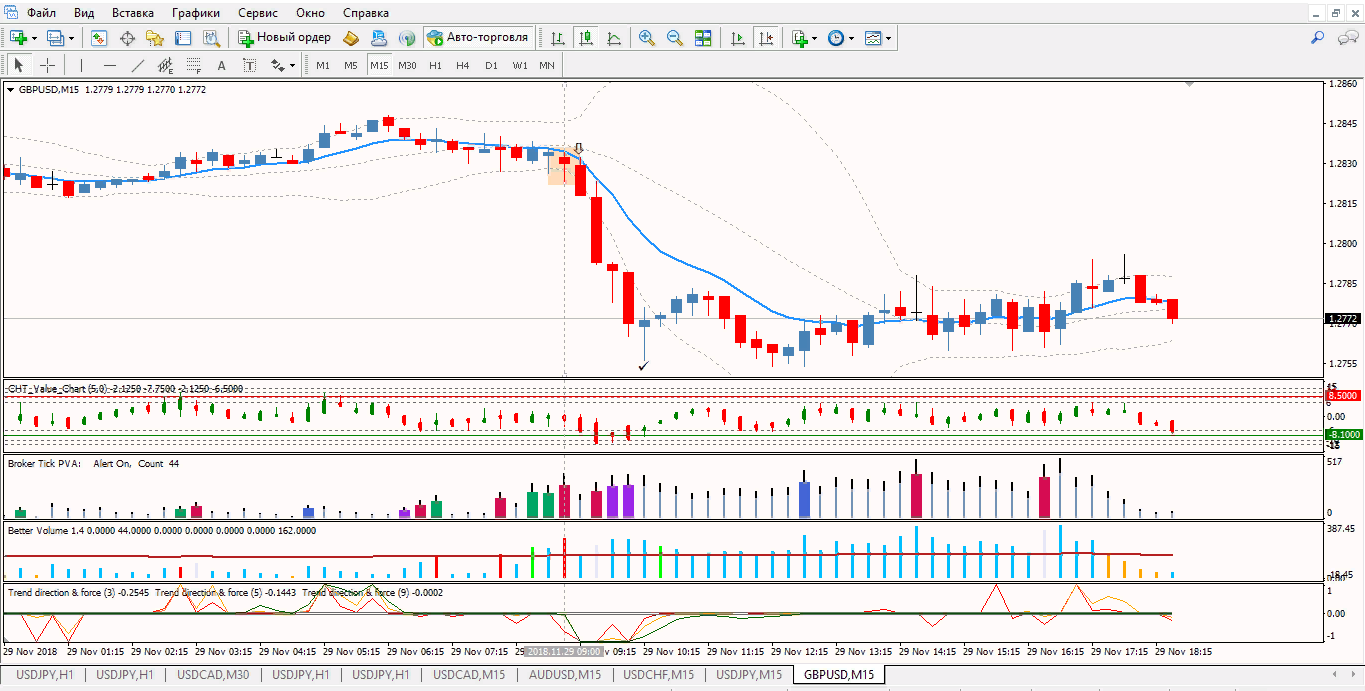Screen dimensions: 1365x691
Task: Switch chart to line chart mode
Action: point(614,38)
